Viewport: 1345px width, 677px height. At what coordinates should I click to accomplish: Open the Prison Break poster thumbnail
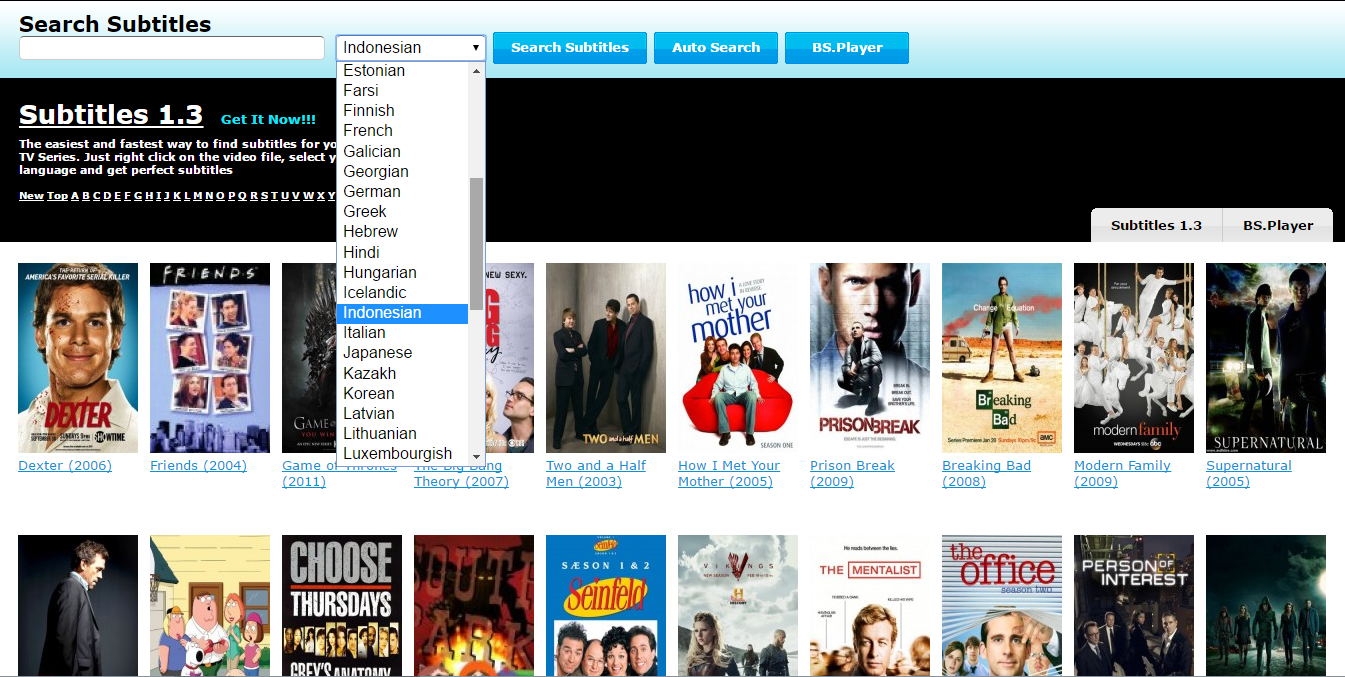click(870, 358)
